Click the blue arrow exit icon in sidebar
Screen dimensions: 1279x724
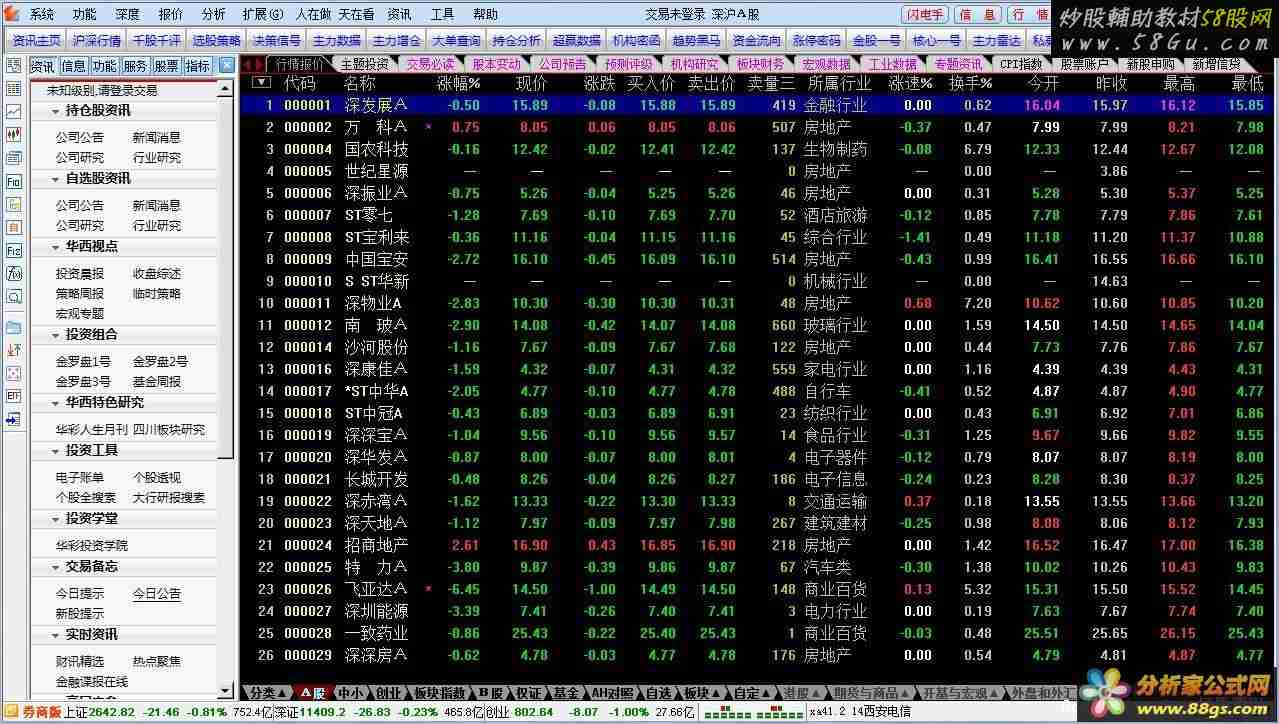coord(14,420)
